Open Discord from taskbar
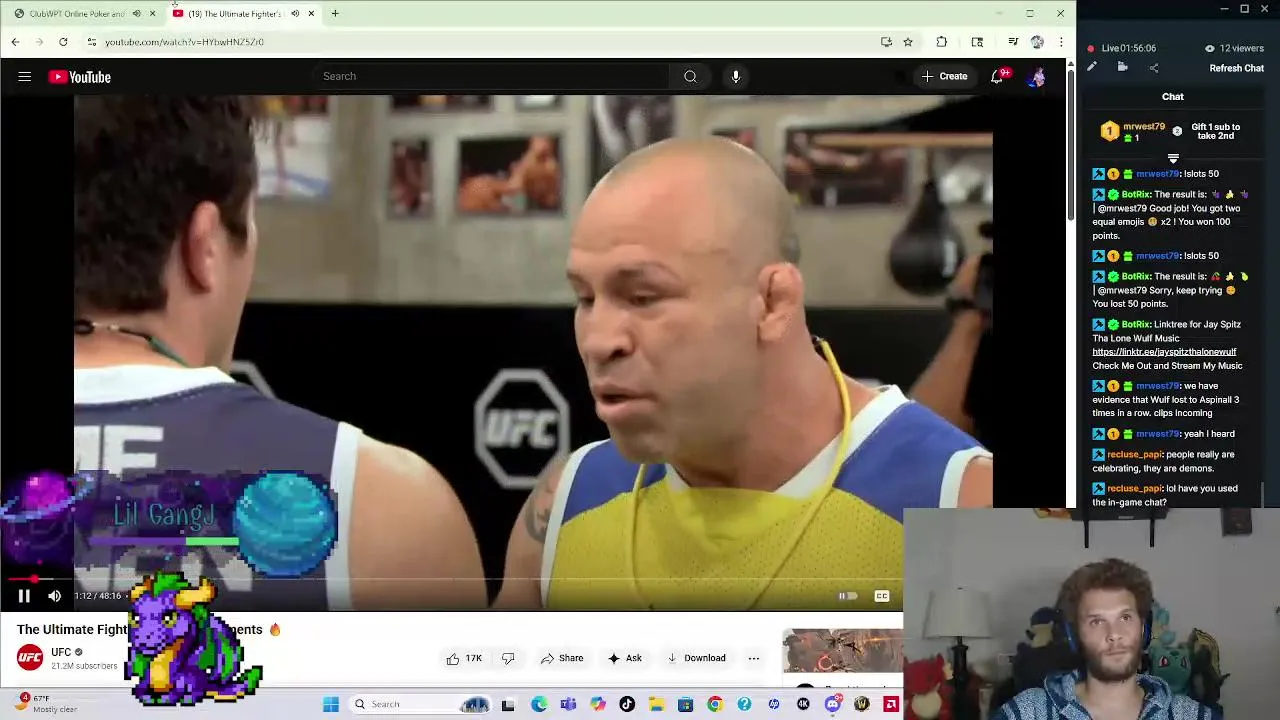Viewport: 1280px width, 720px height. pyautogui.click(x=832, y=704)
